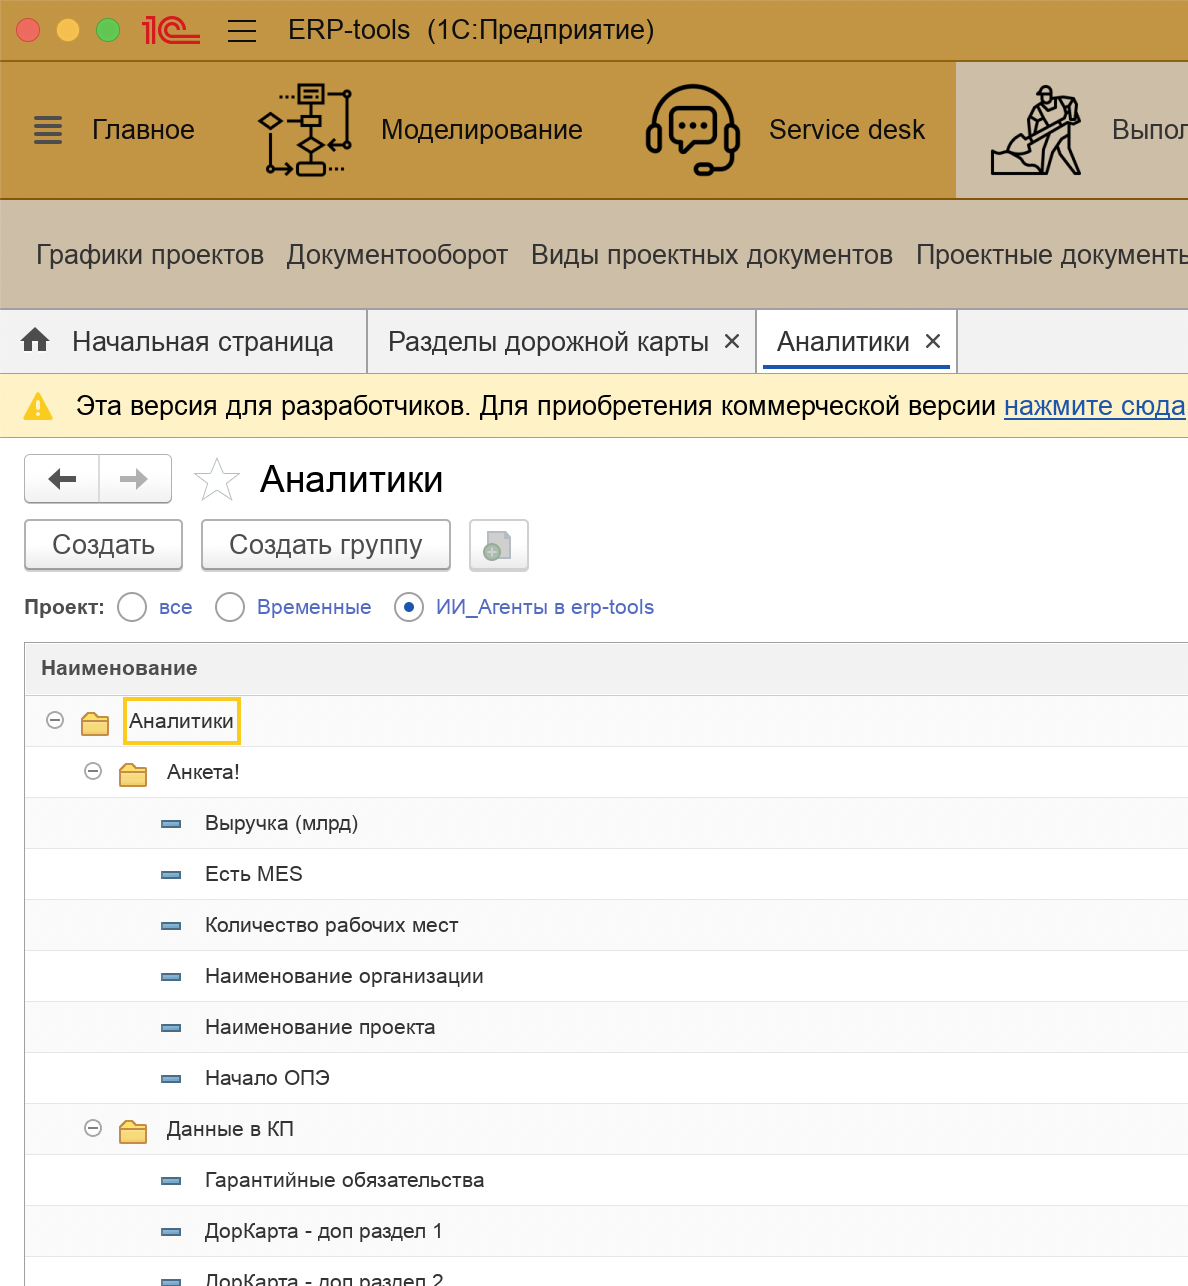Select the 'Есть MES' row
The height and width of the screenshot is (1286, 1188).
tap(606, 874)
